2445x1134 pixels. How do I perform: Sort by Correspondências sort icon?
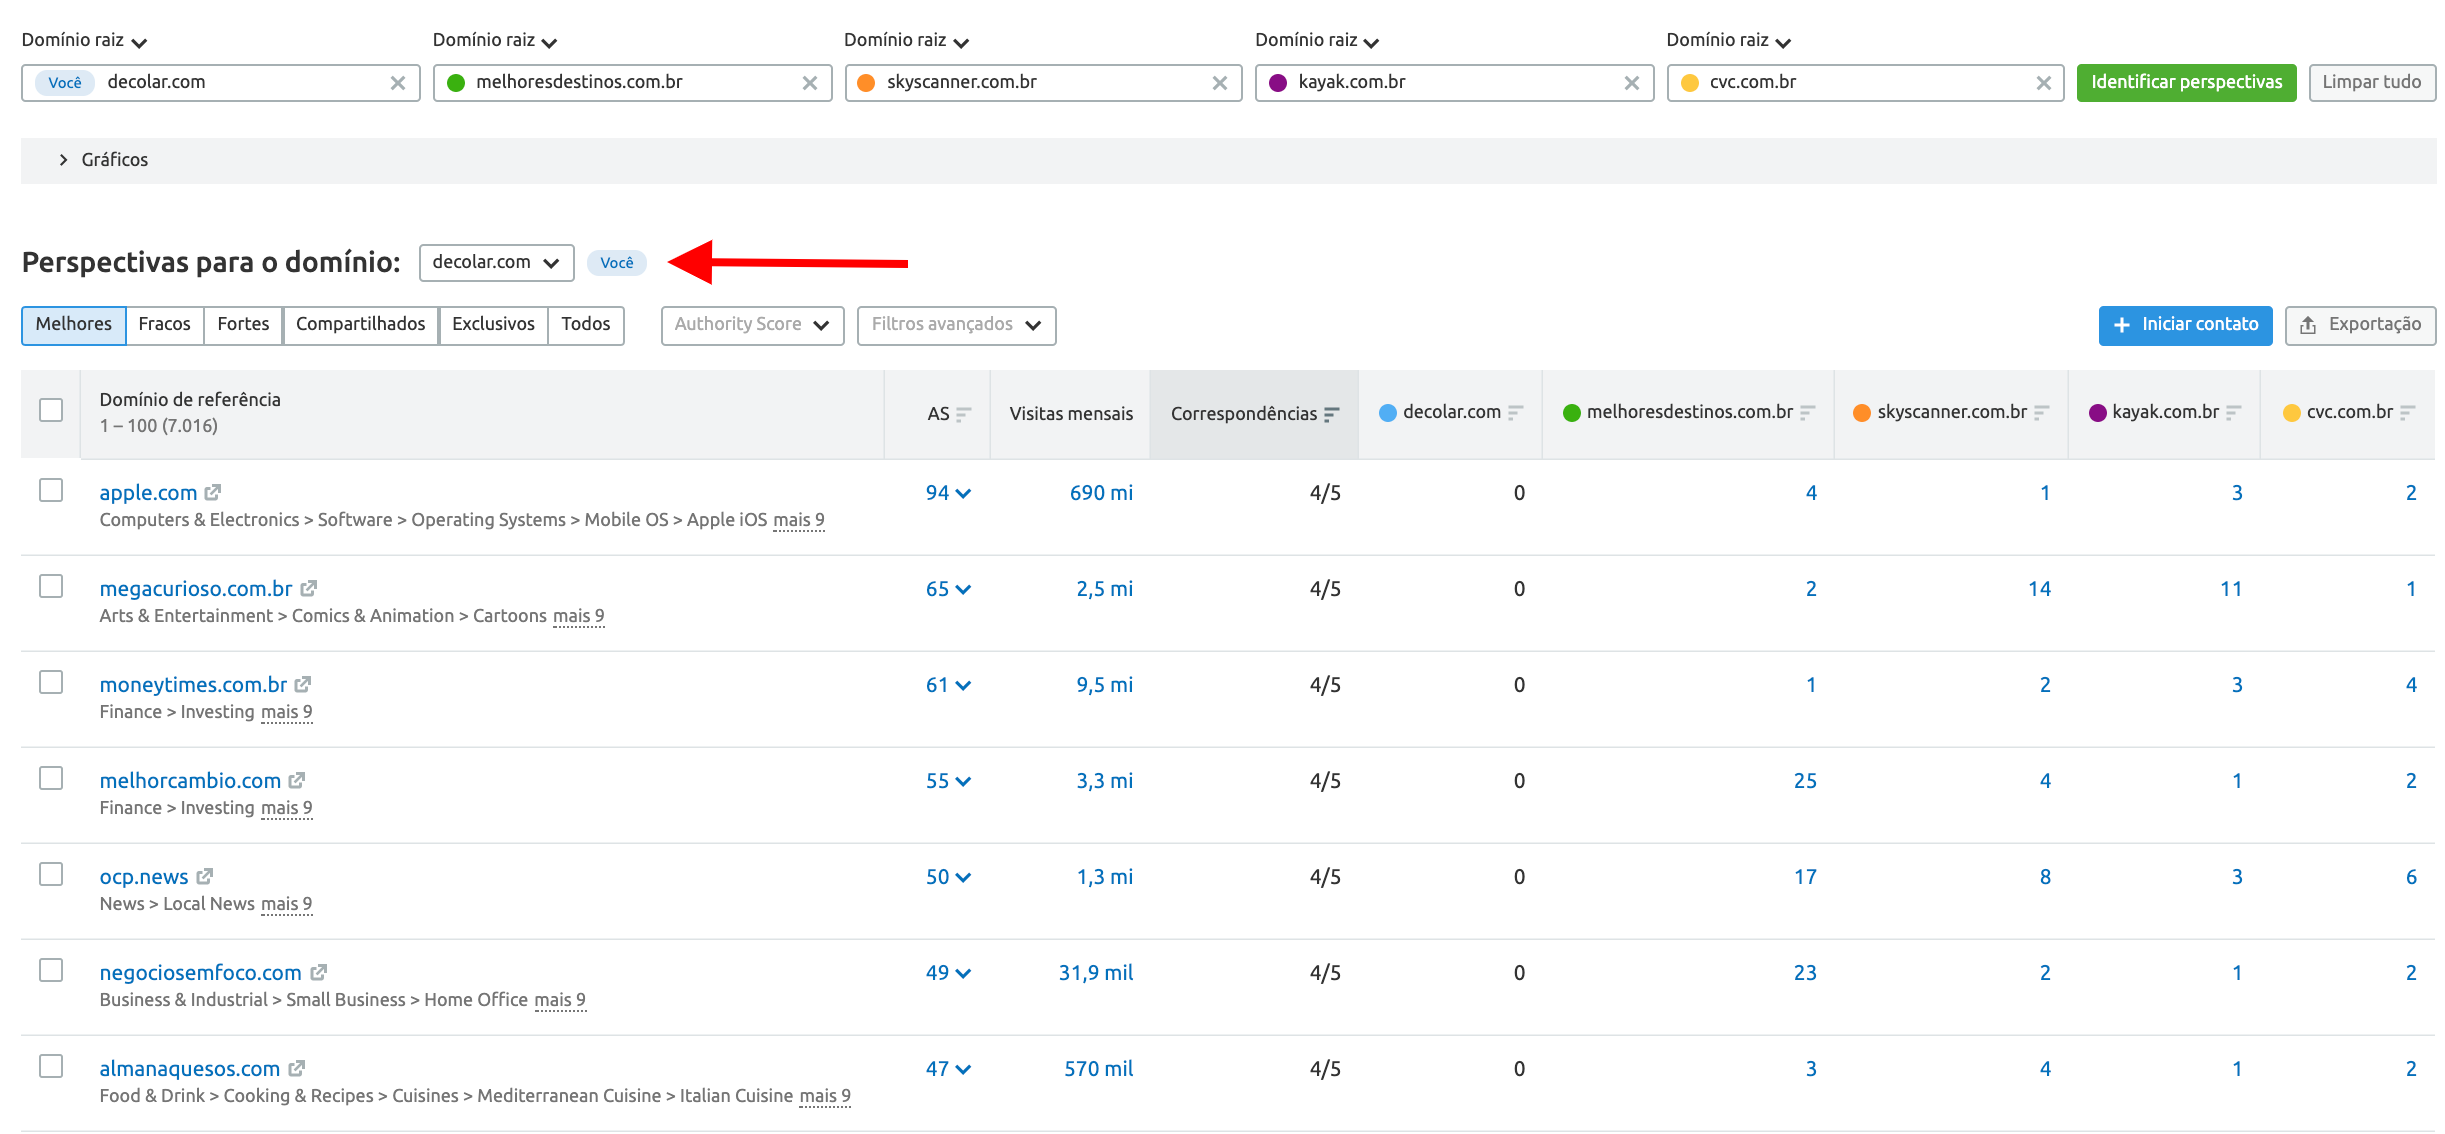coord(1331,414)
